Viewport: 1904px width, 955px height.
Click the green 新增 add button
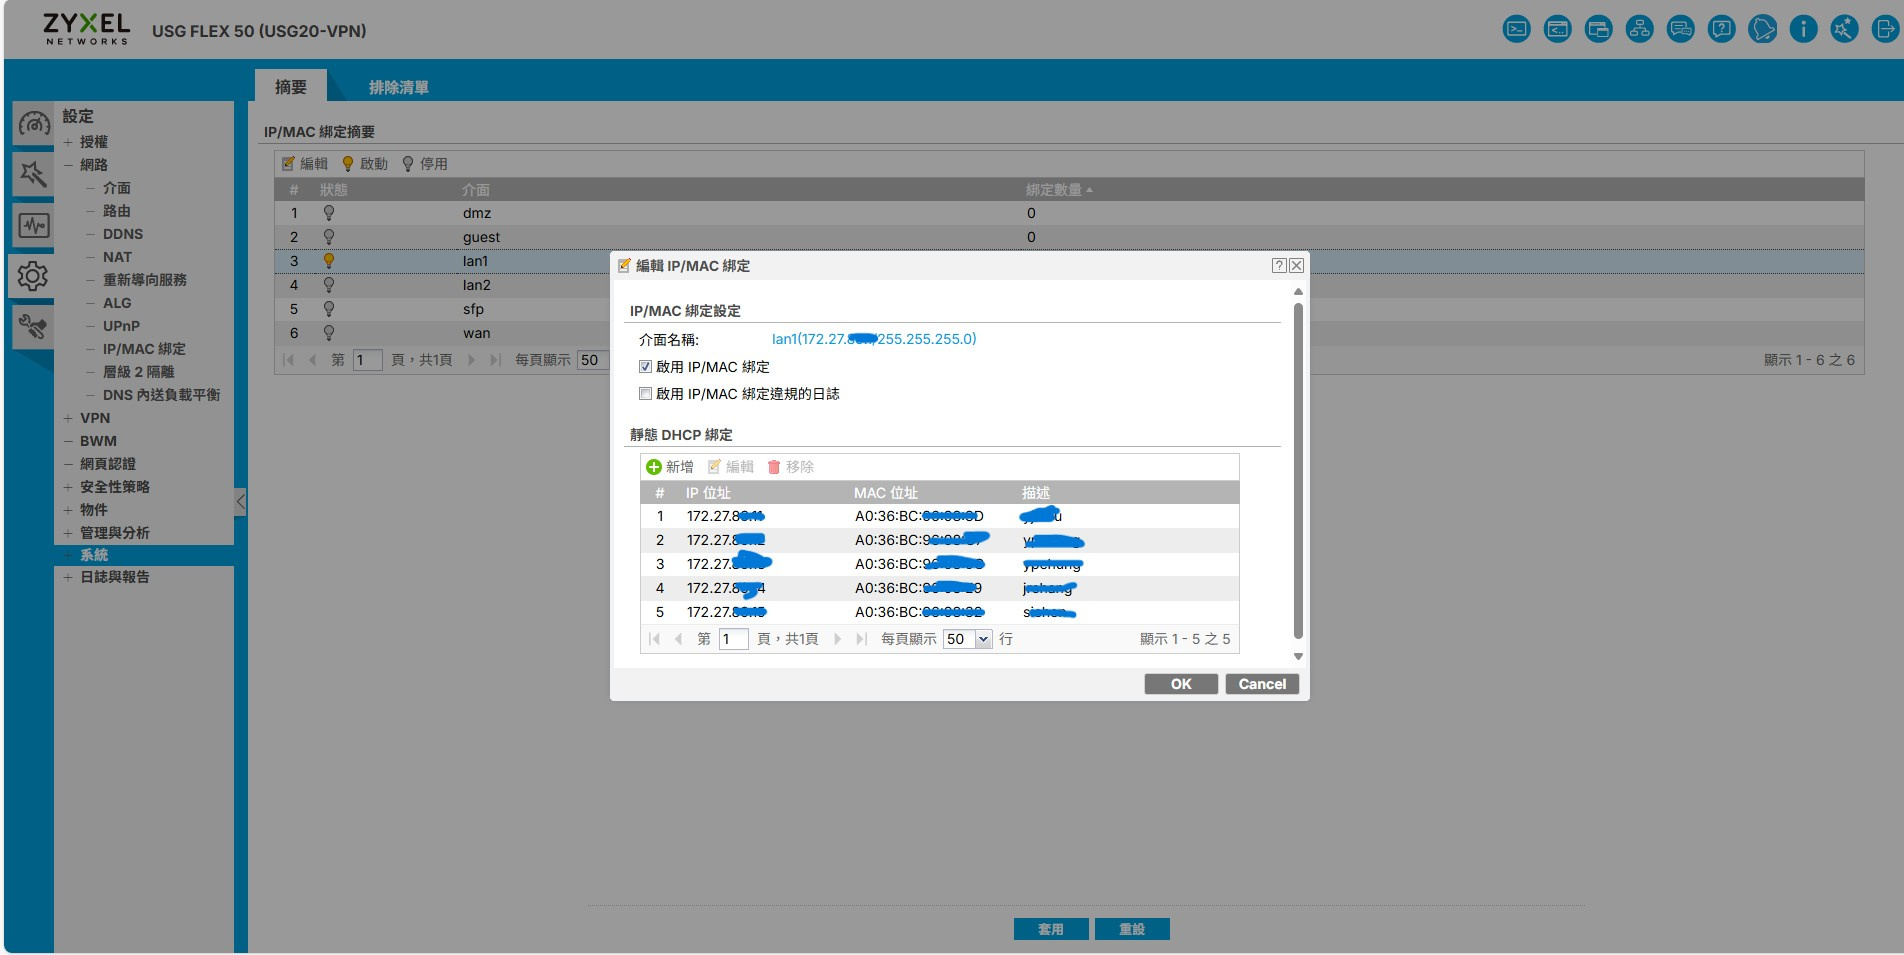click(670, 467)
